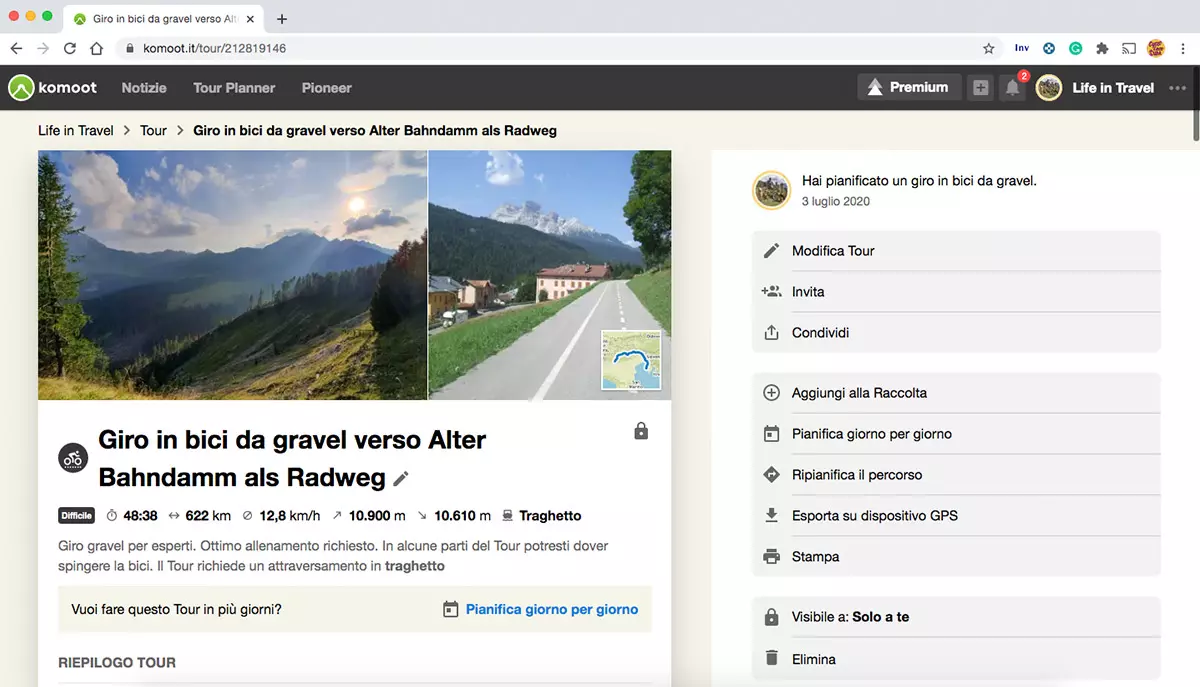
Task: Select Ripianifica il percorso
Action: [x=956, y=475]
